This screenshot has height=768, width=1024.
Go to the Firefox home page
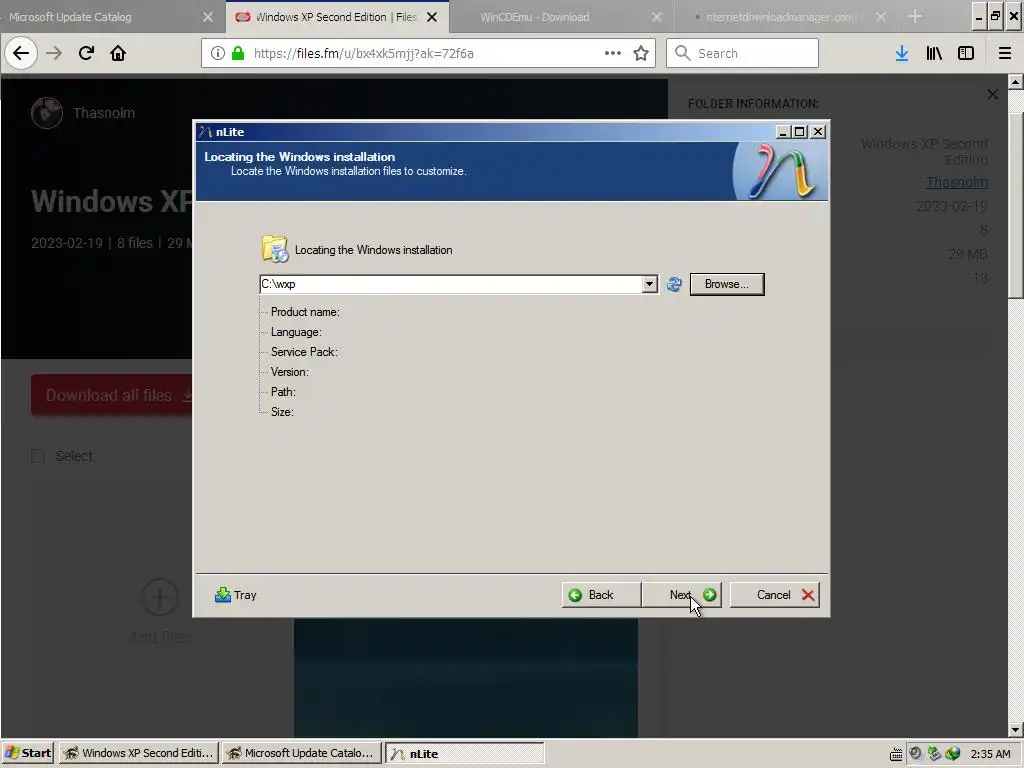[x=118, y=53]
